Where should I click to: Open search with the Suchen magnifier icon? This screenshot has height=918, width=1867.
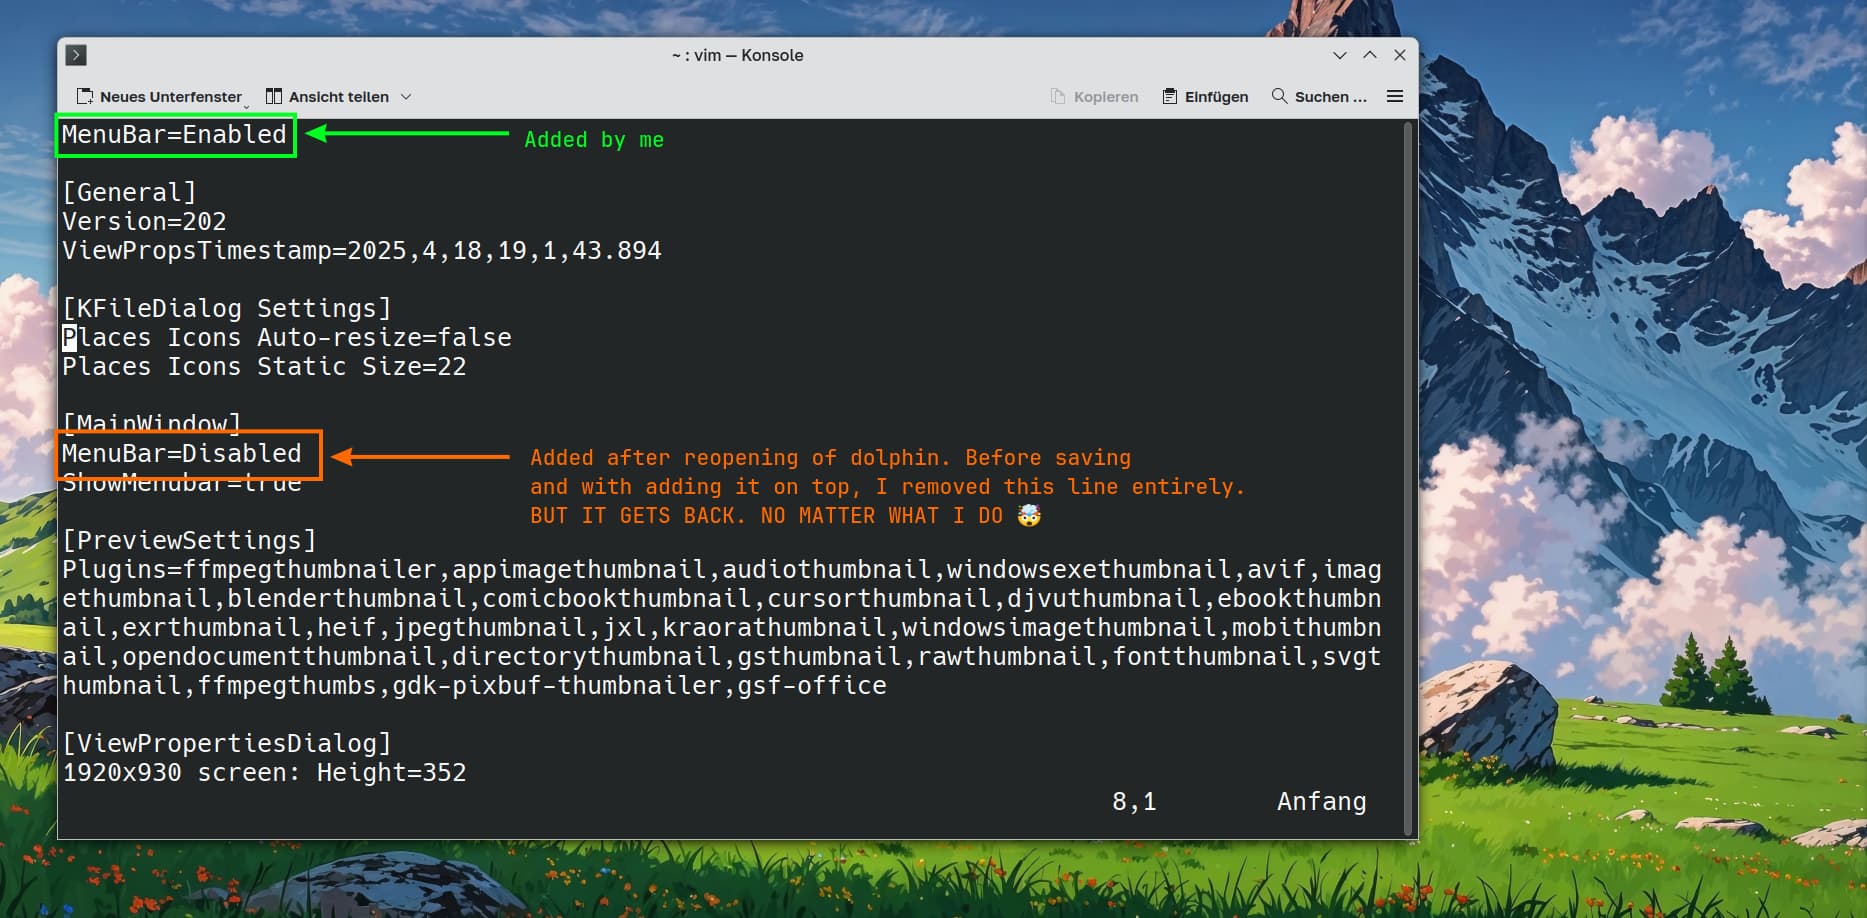[1279, 96]
